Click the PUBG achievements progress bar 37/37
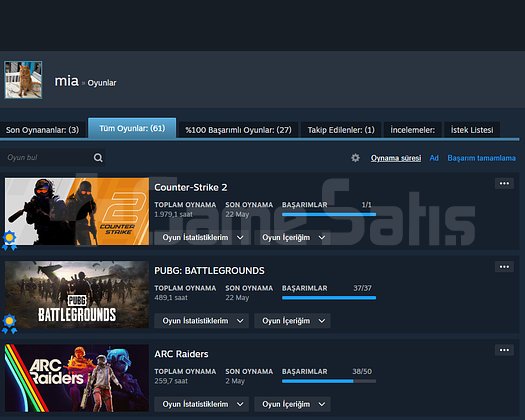 tap(329, 298)
